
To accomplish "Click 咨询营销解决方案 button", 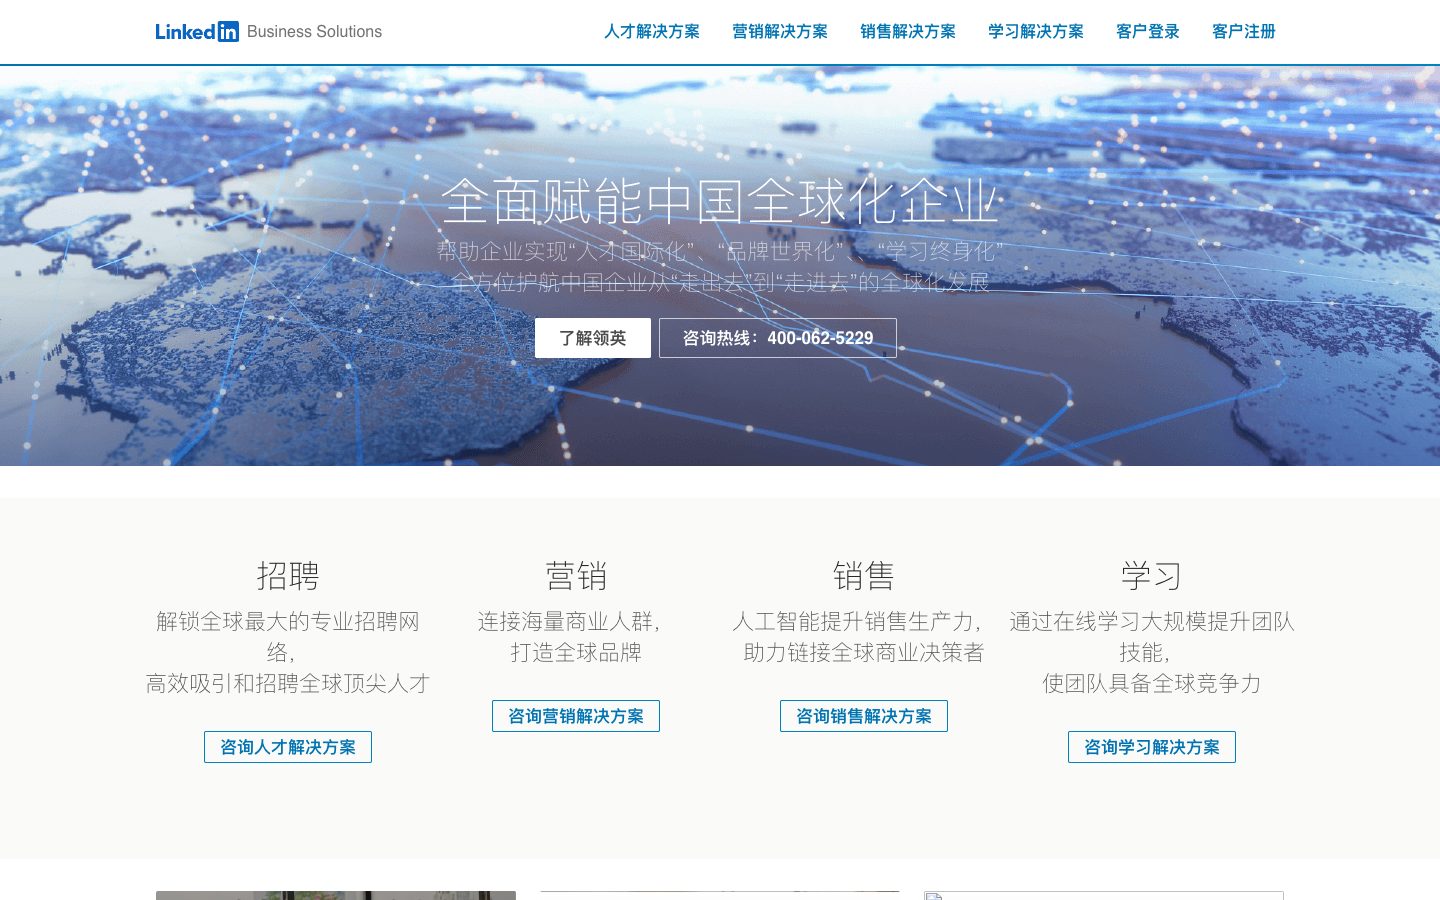I will tap(576, 716).
